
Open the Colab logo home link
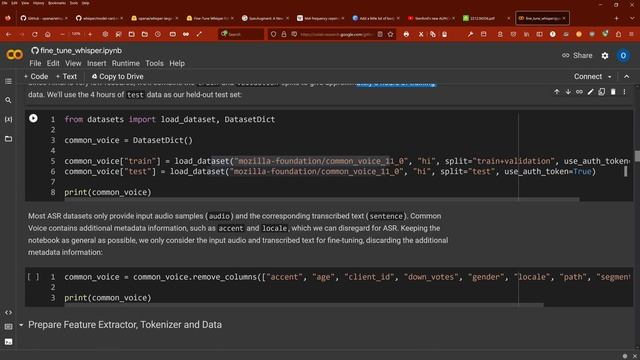click(14, 54)
